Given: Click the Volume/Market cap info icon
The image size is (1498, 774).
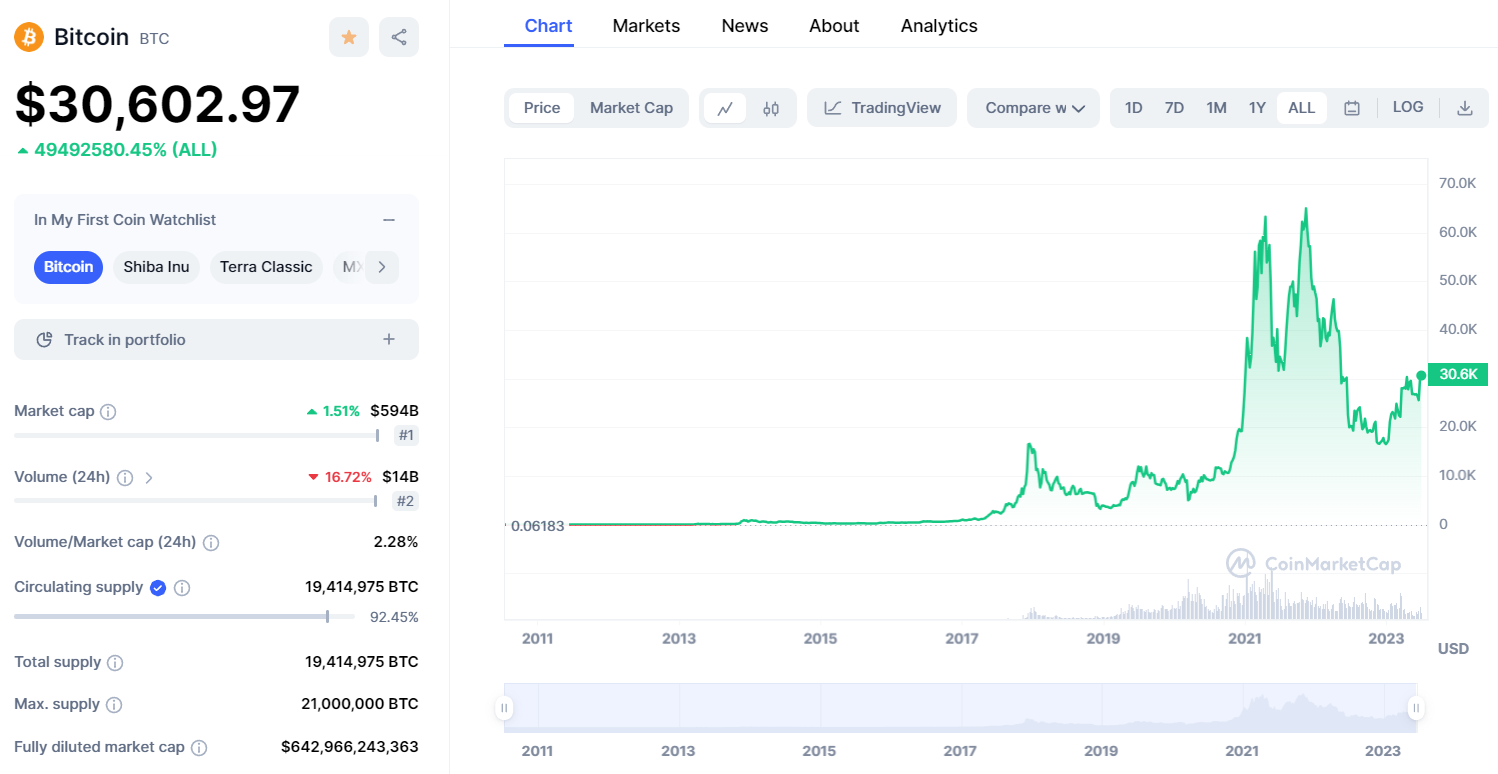Looking at the screenshot, I should point(211,543).
